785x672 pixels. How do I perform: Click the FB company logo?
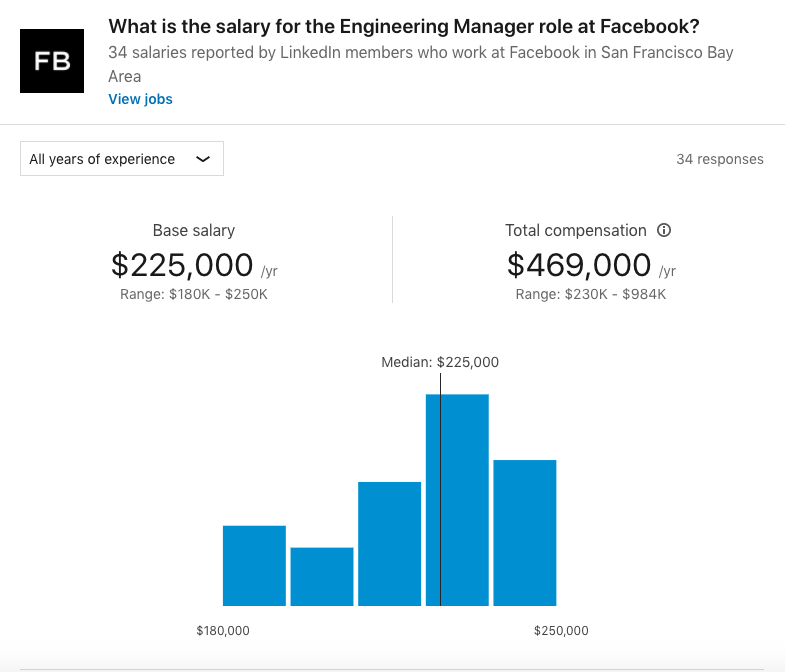coord(52,61)
